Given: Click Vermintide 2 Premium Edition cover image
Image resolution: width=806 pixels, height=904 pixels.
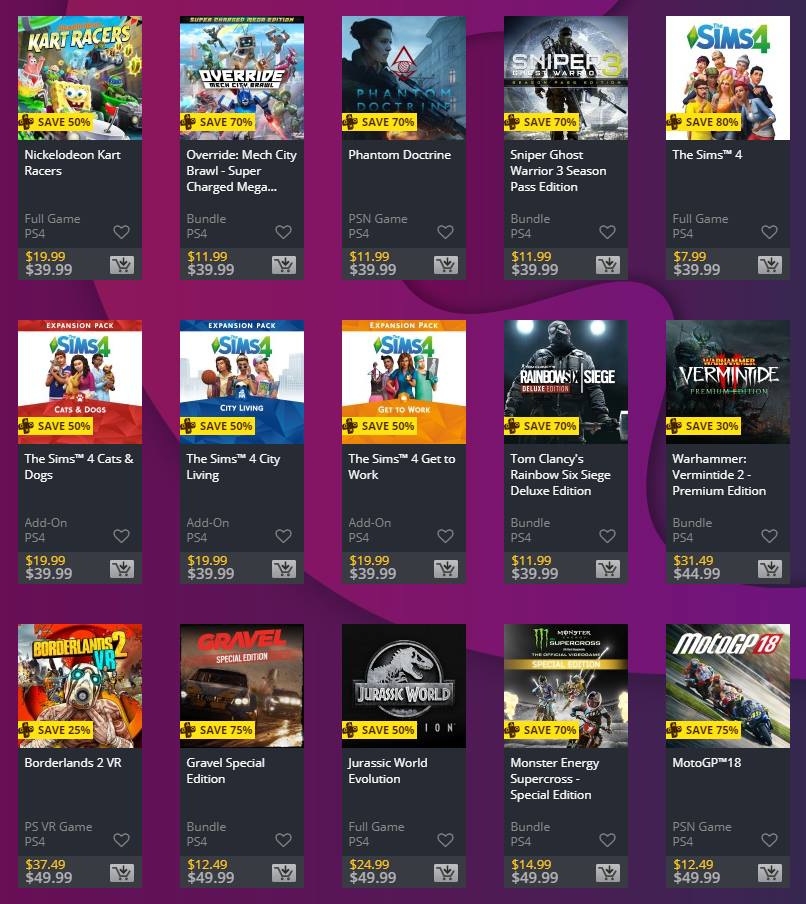Looking at the screenshot, I should coord(728,382).
